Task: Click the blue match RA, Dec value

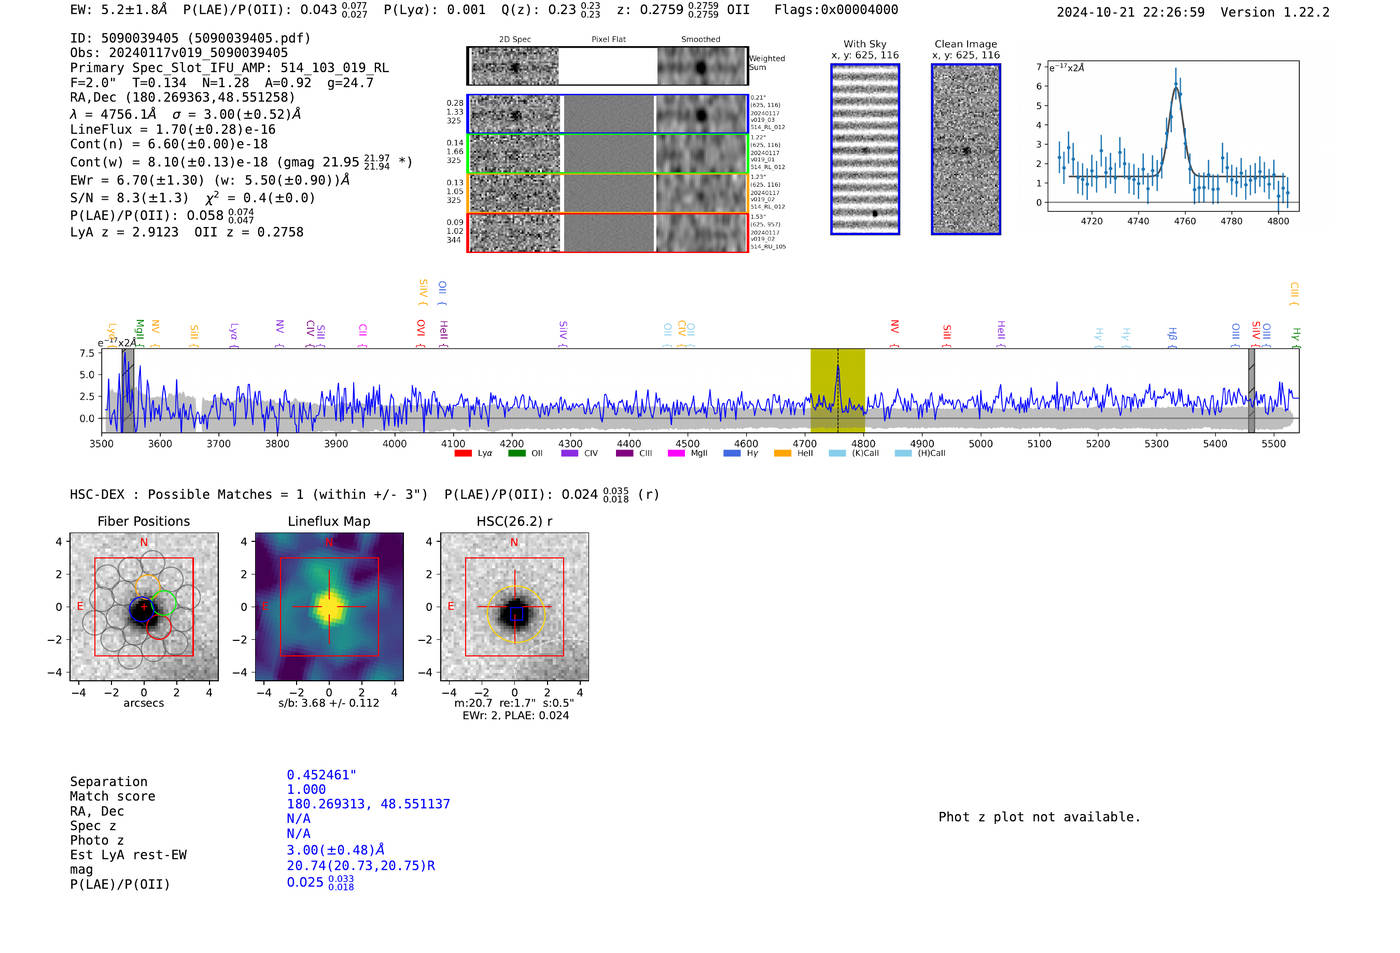Action: [368, 804]
